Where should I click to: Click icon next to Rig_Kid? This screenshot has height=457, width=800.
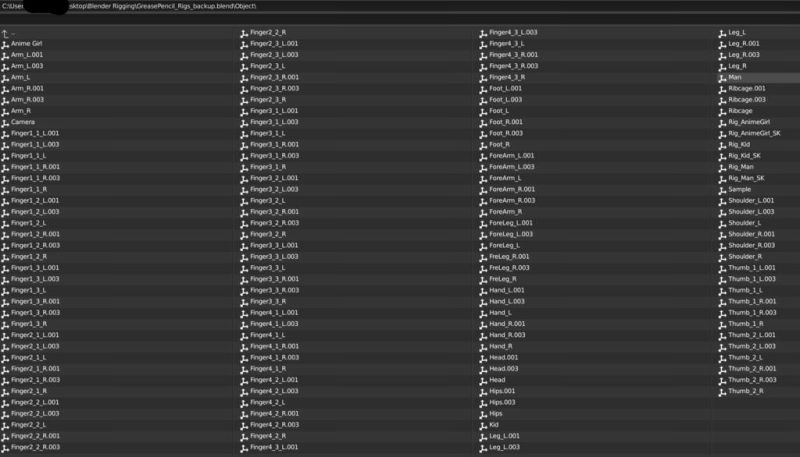pyautogui.click(x=722, y=145)
